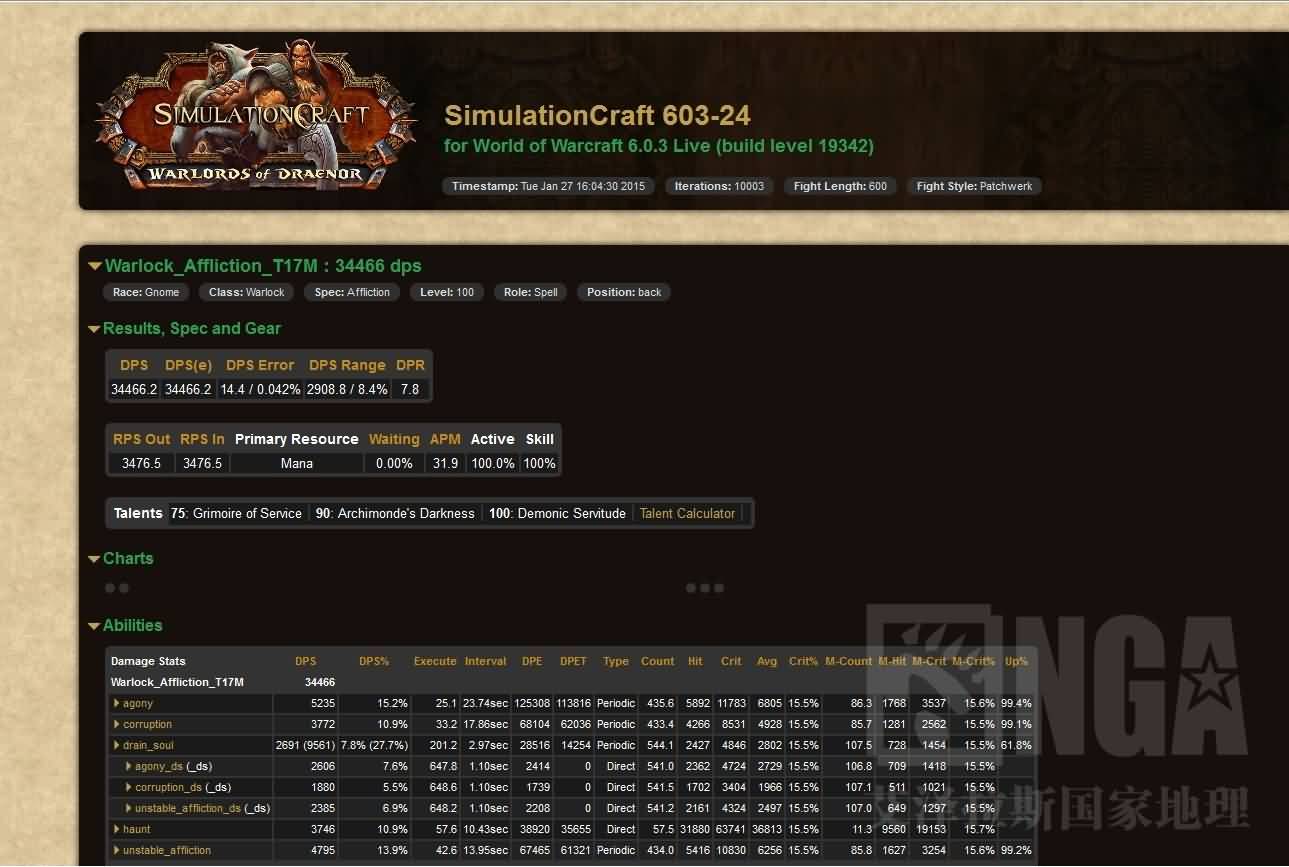
Task: Click the RPS In column header
Action: tap(202, 439)
